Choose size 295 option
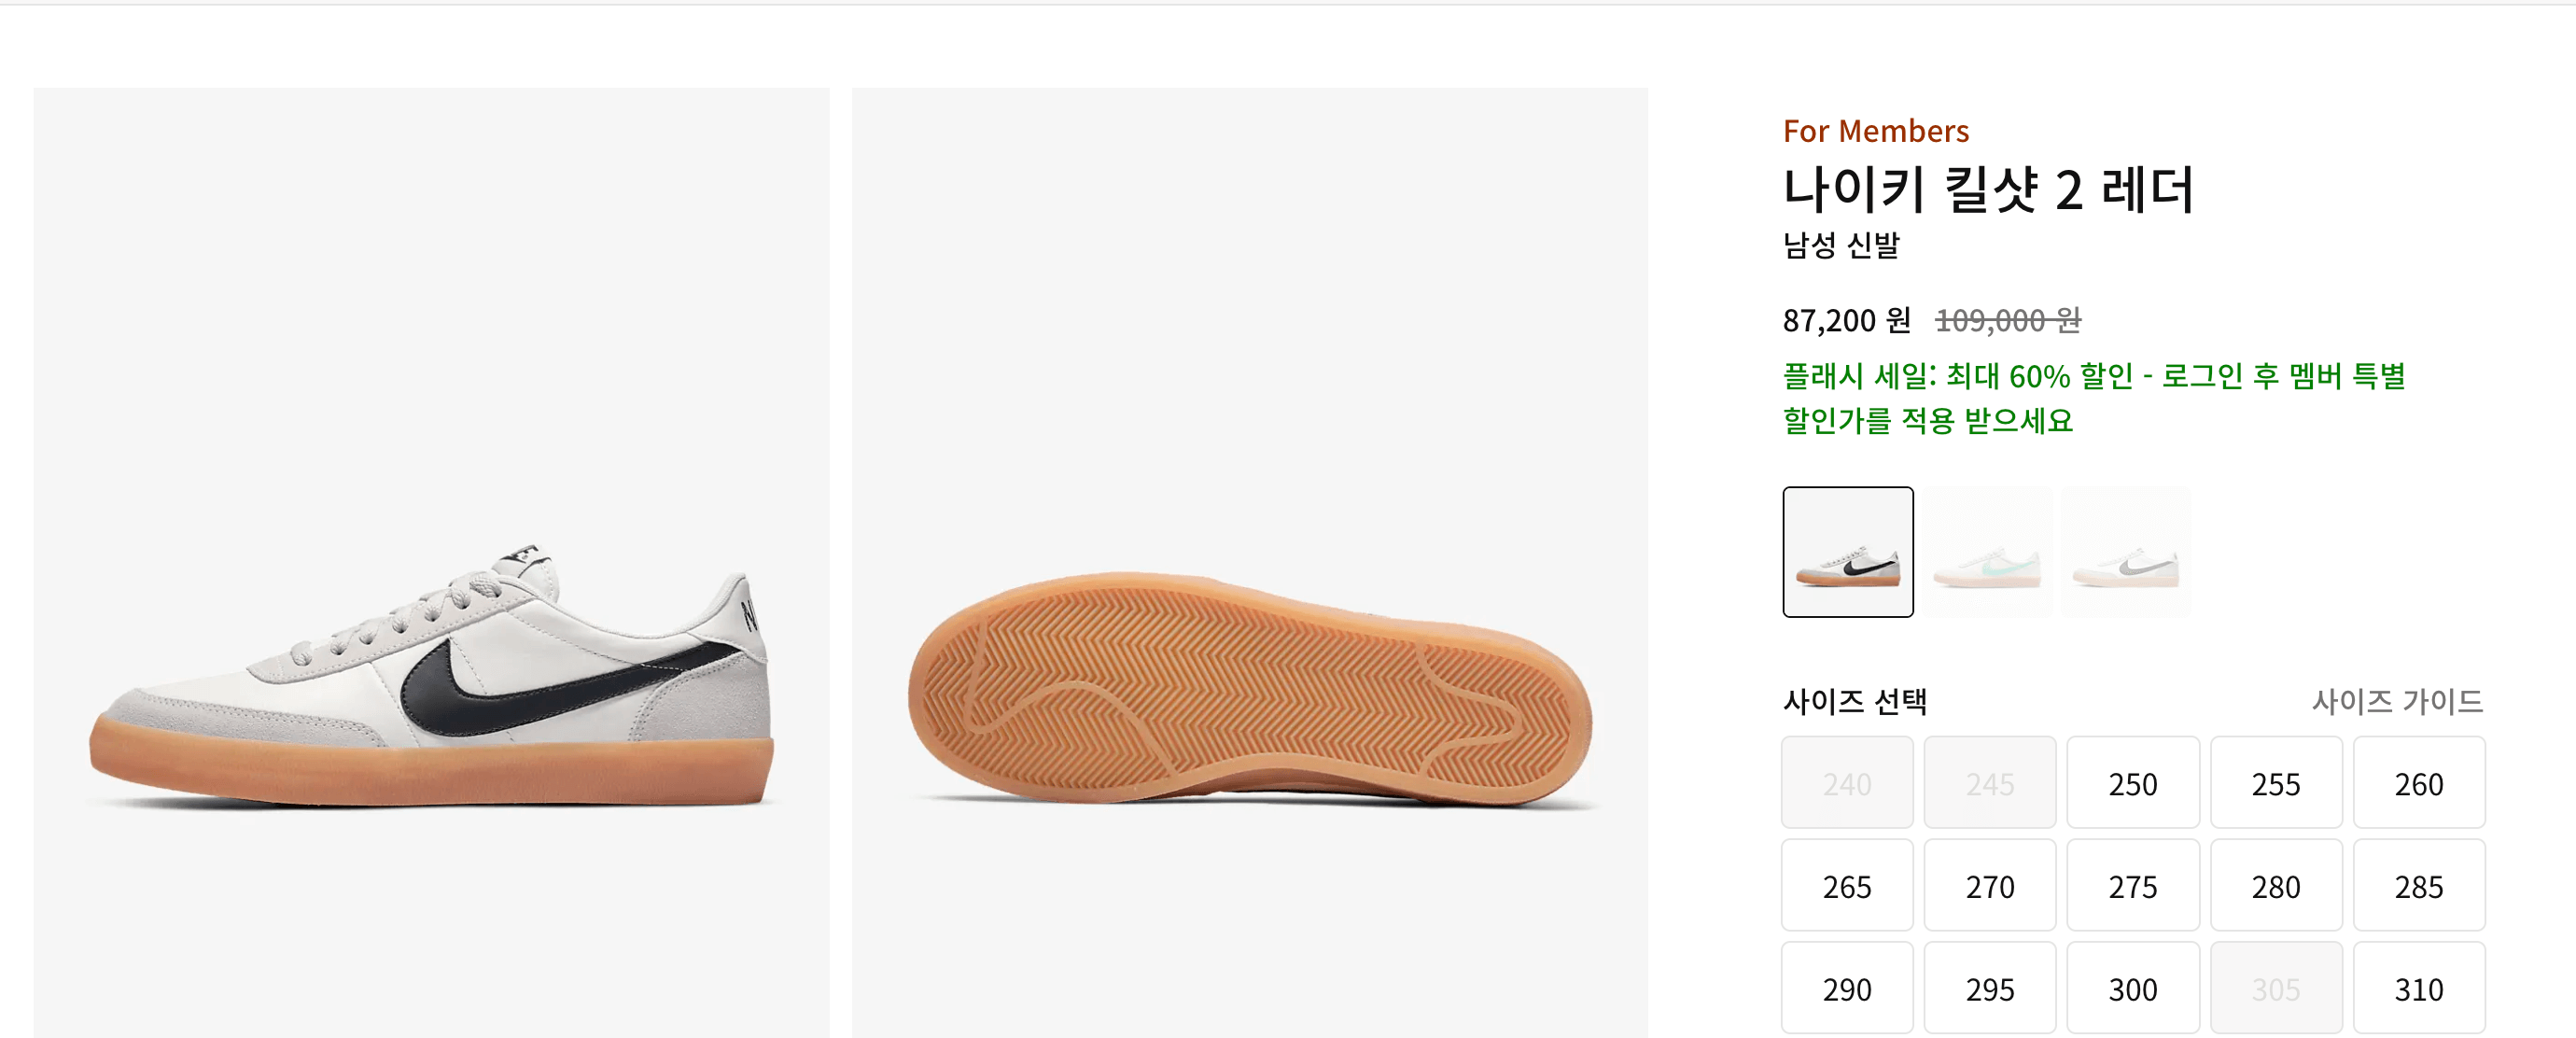 [1990, 988]
